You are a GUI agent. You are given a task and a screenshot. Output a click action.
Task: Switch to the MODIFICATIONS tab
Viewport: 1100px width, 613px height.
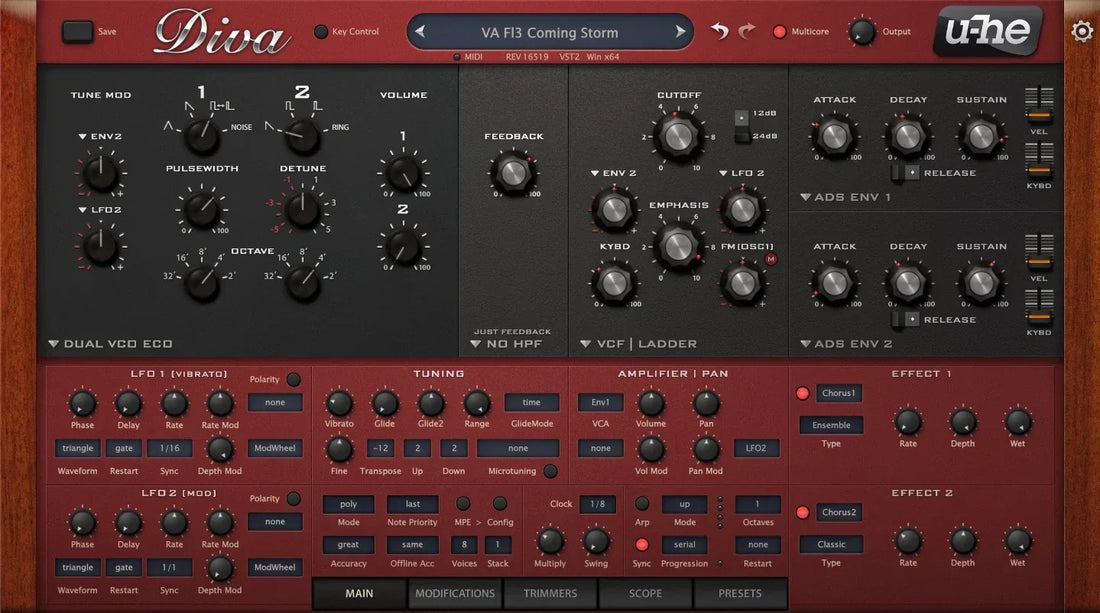[x=455, y=593]
